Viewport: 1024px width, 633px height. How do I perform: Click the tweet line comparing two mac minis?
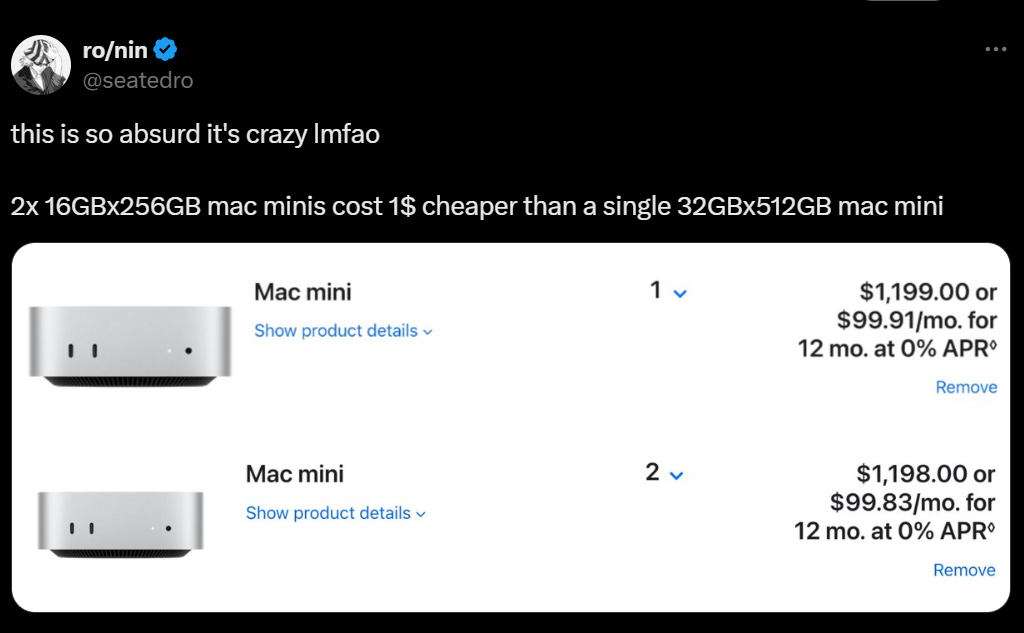point(477,208)
